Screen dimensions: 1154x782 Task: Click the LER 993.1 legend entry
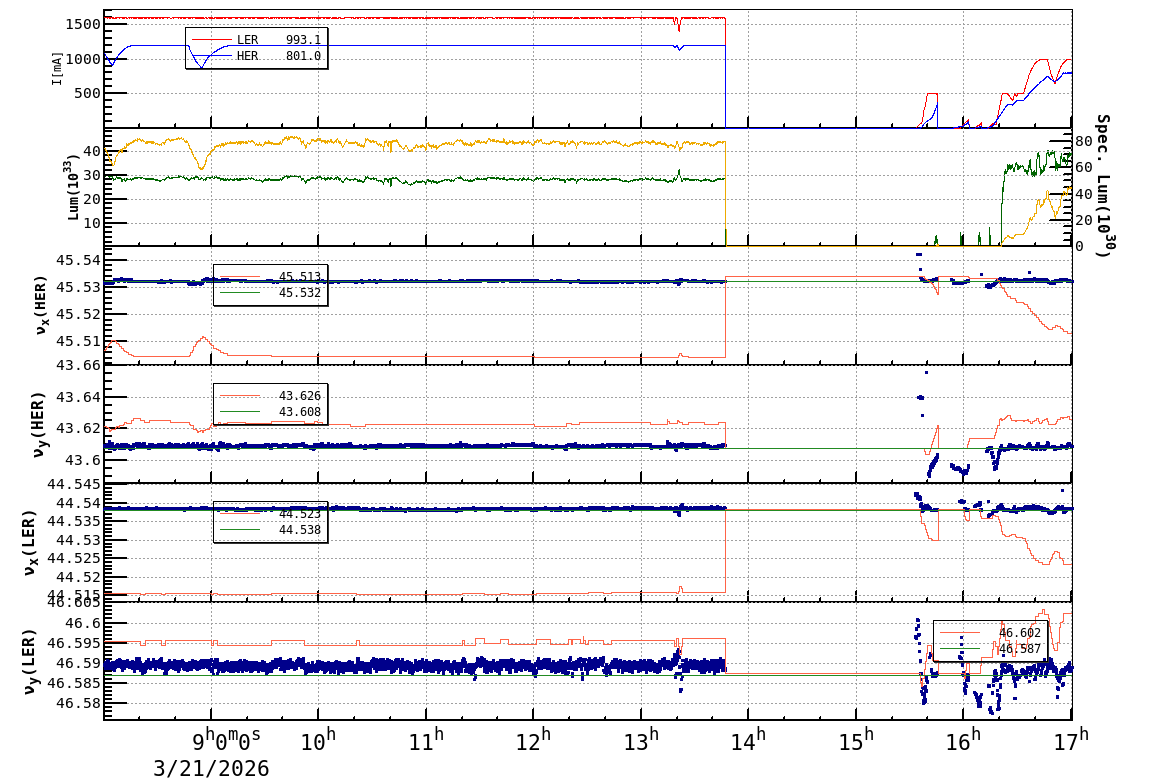256,40
